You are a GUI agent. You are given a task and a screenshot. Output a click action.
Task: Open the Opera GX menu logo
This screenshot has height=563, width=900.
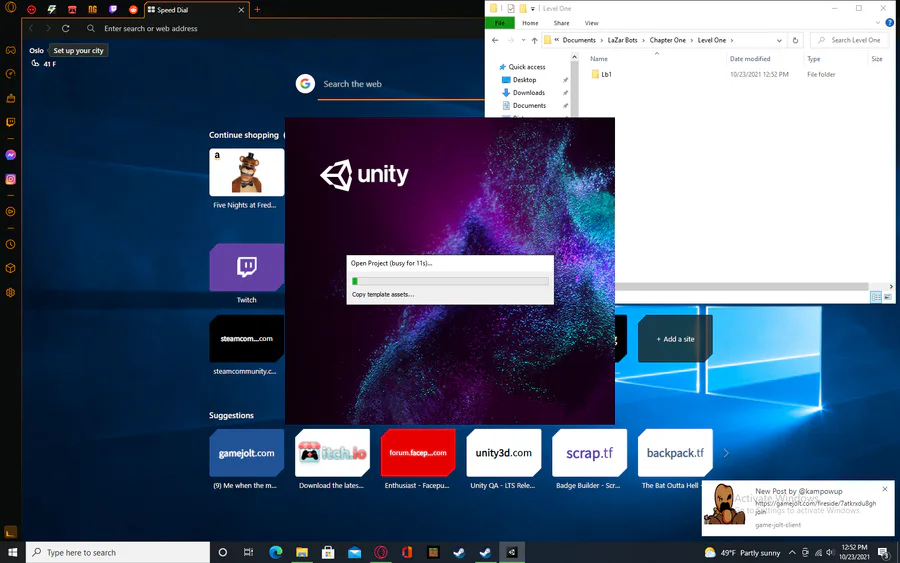[x=10, y=8]
